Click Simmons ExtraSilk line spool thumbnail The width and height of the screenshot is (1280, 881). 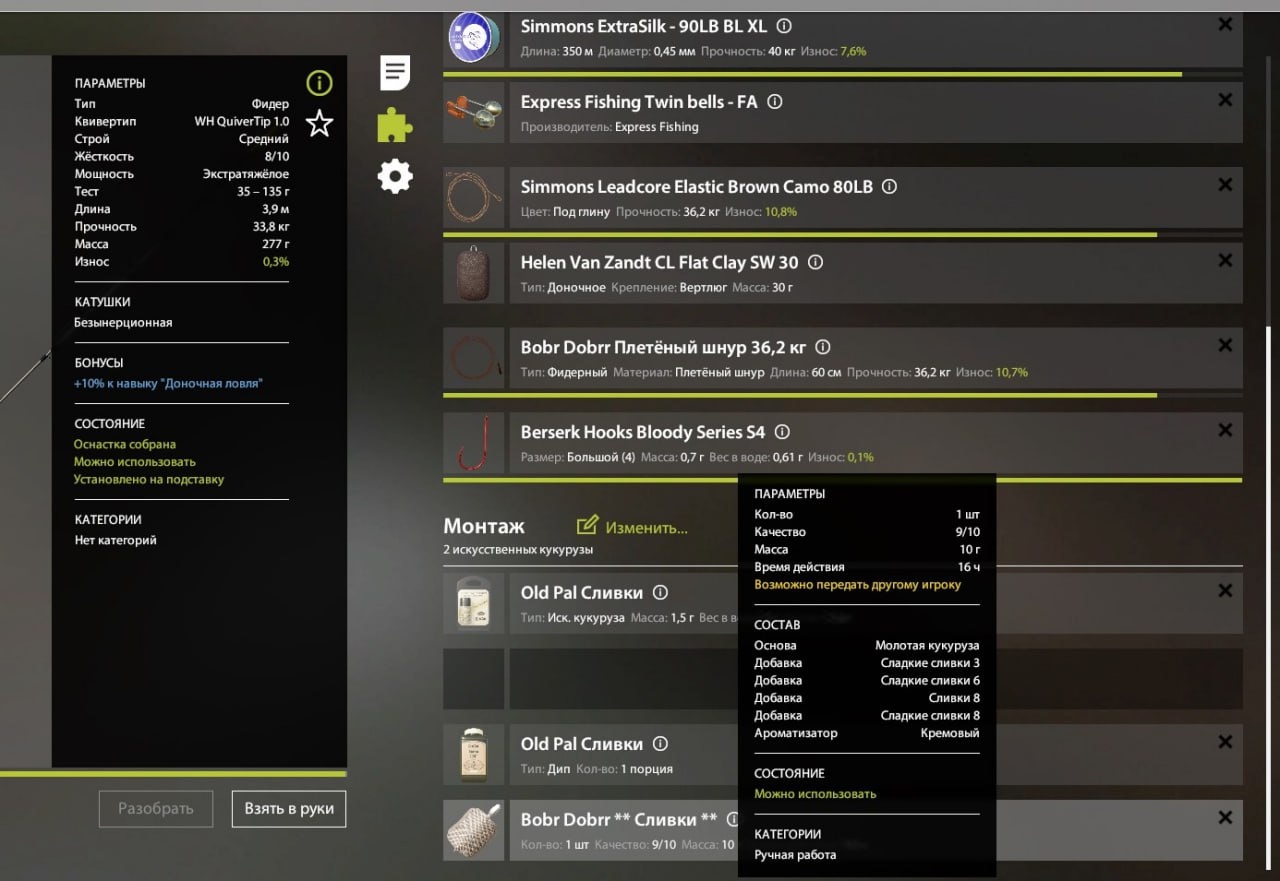(x=474, y=38)
